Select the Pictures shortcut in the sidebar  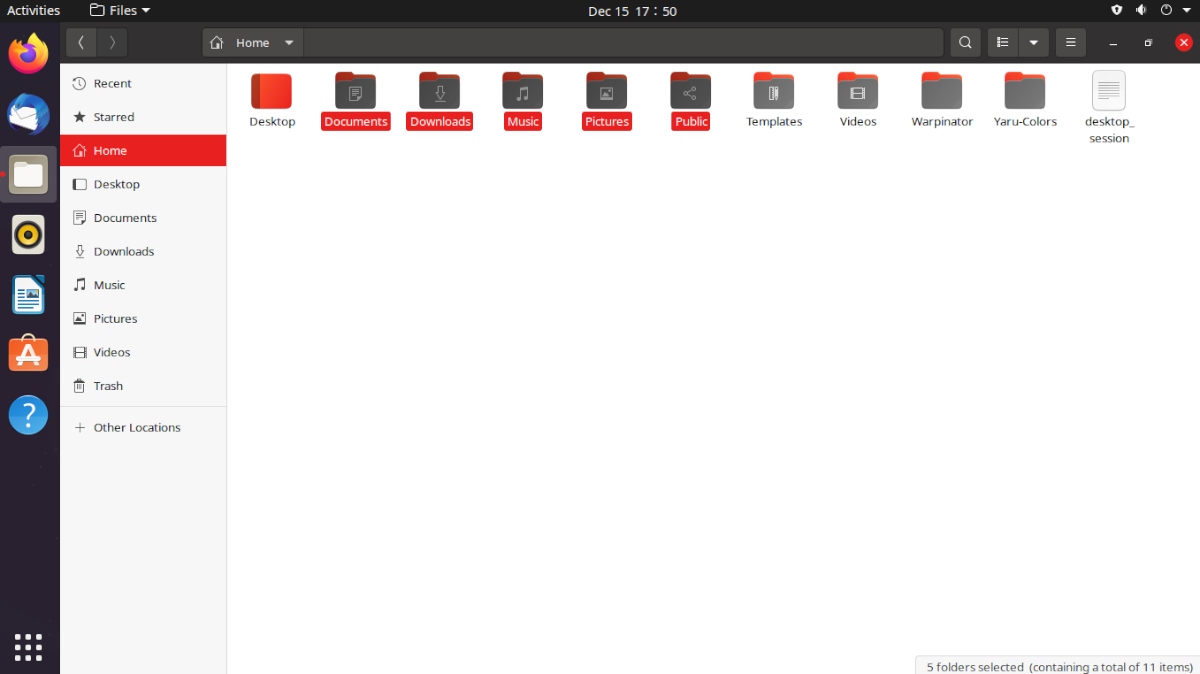point(114,318)
